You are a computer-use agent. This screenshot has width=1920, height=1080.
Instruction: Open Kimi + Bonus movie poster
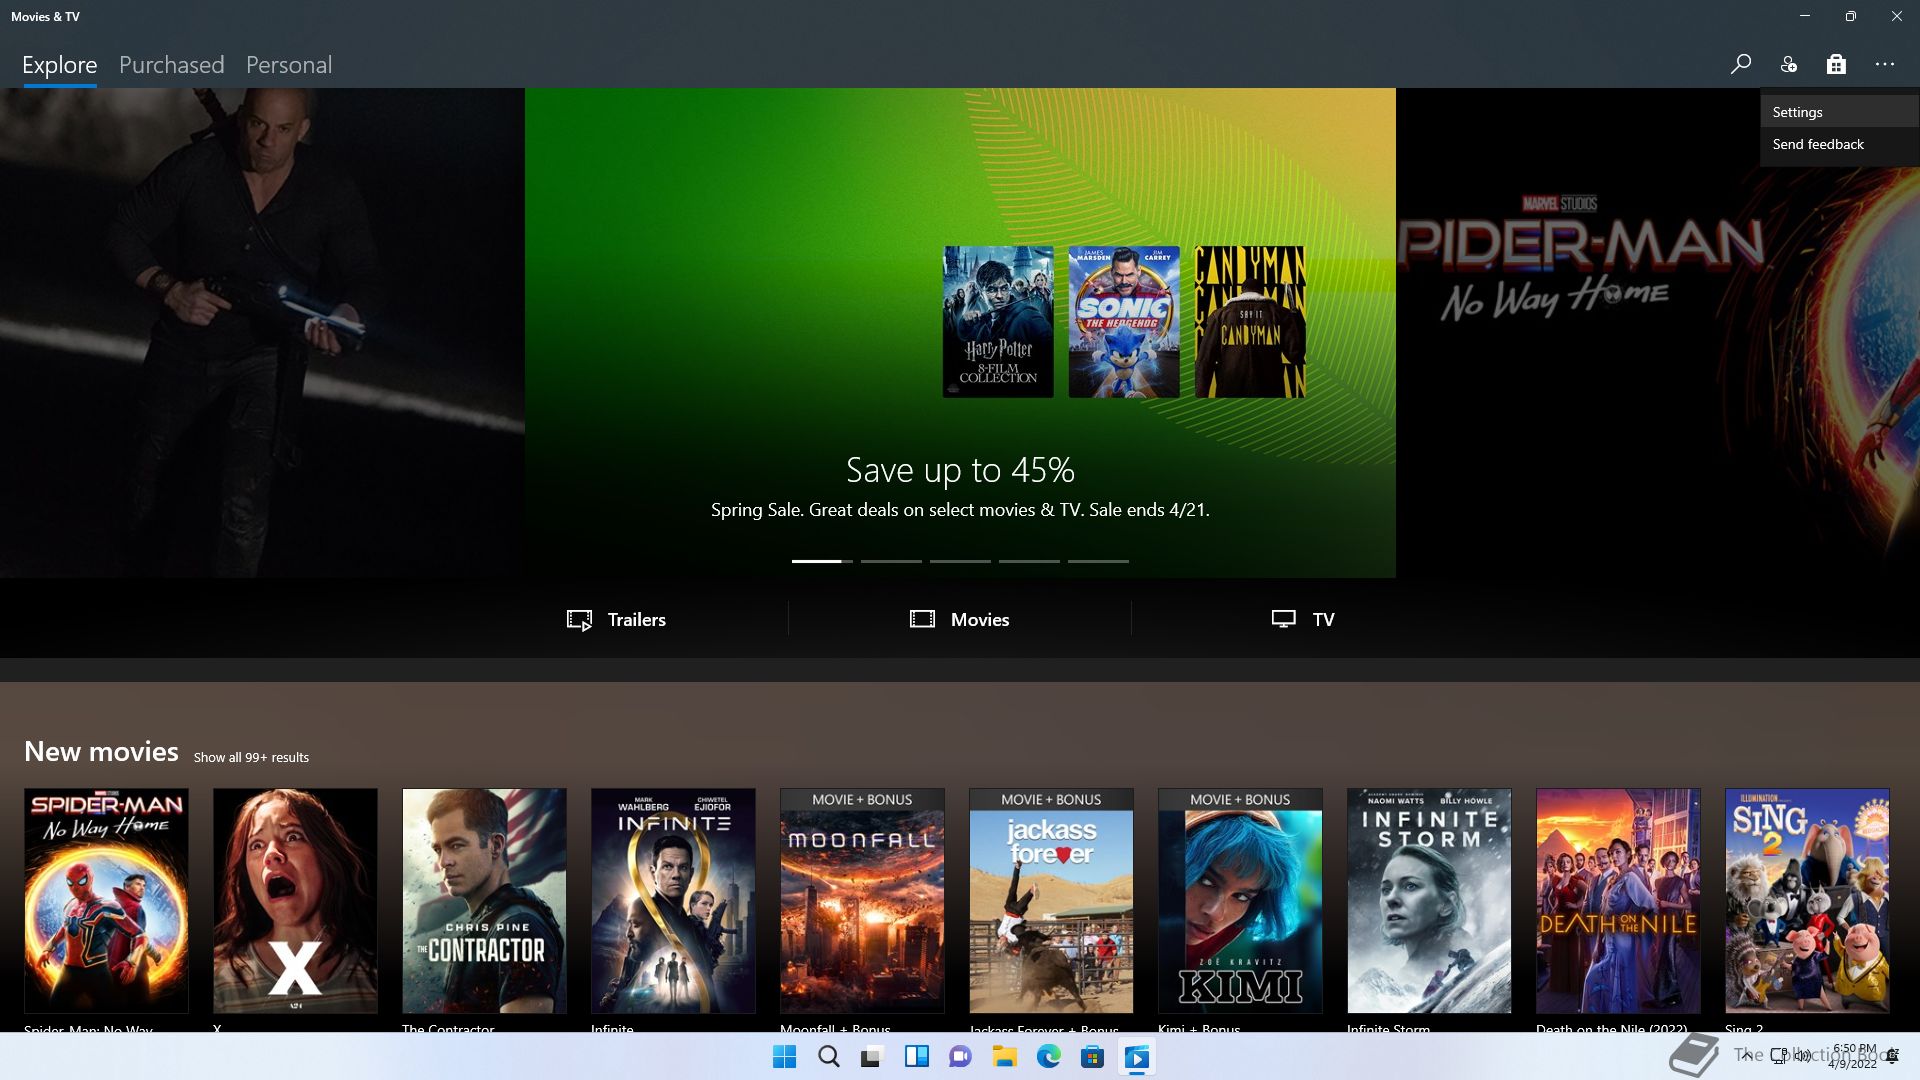coord(1240,901)
